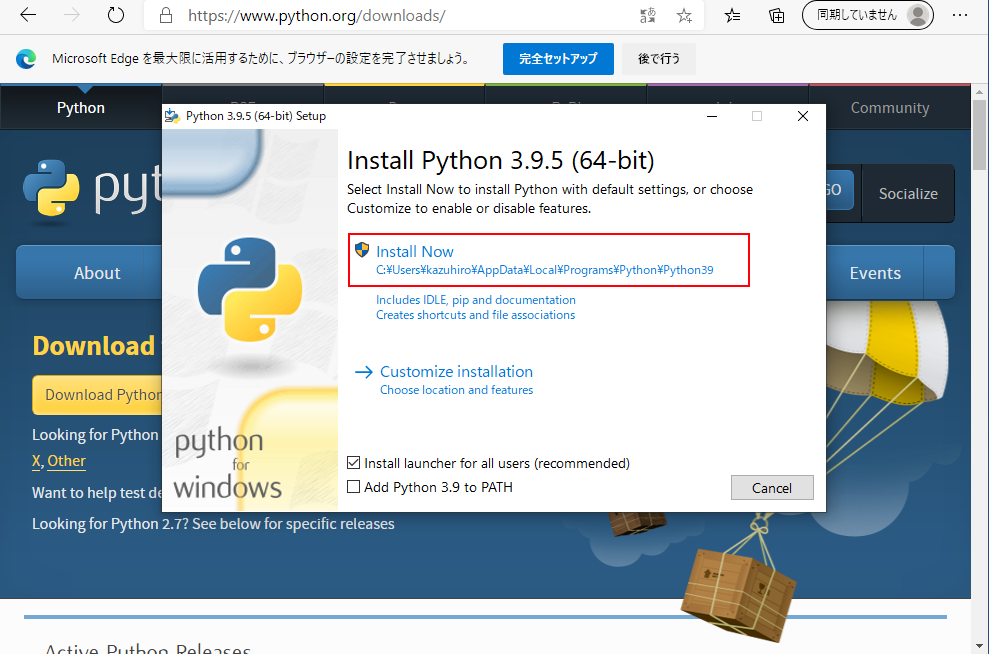Viewport: 989px width, 654px height.
Task: Click the lock icon in the address bar
Action: click(x=166, y=16)
